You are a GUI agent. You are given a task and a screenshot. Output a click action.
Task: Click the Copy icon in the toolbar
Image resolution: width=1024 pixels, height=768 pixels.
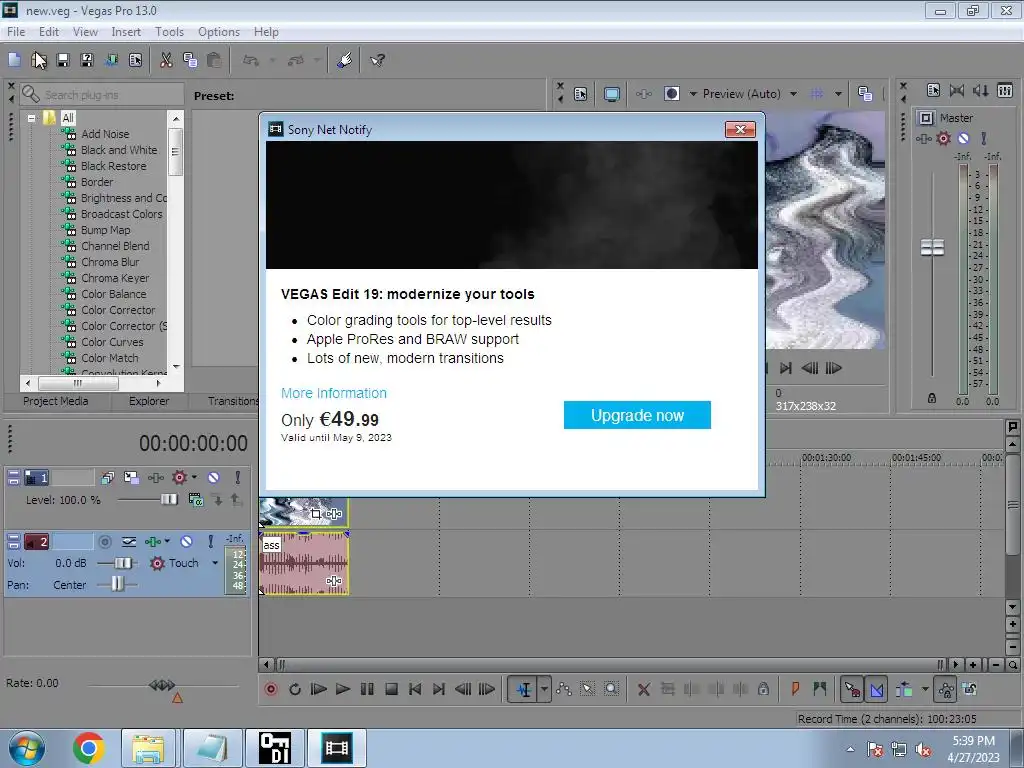pyautogui.click(x=190, y=60)
